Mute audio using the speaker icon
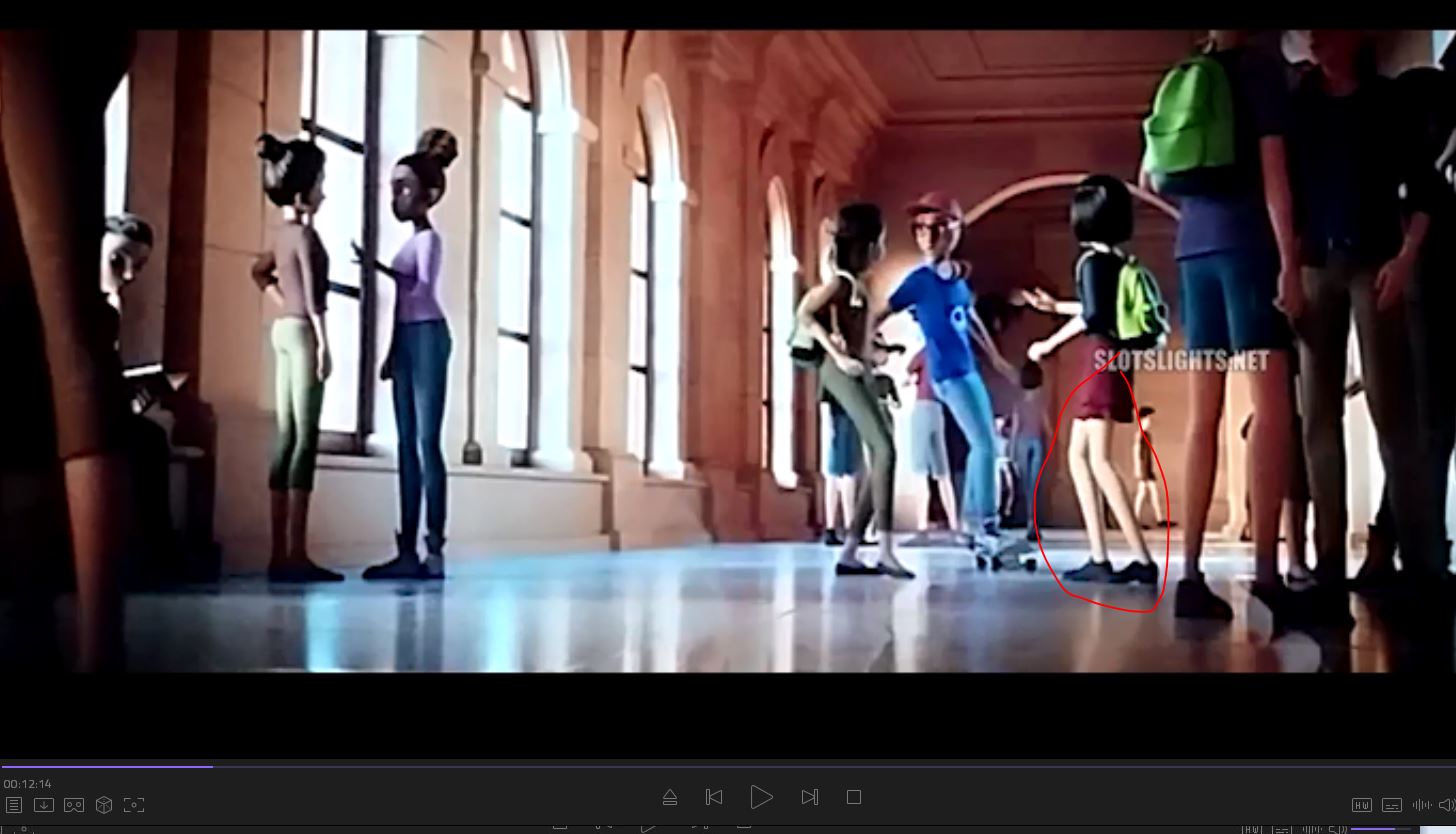This screenshot has width=1456, height=834. tap(1446, 805)
